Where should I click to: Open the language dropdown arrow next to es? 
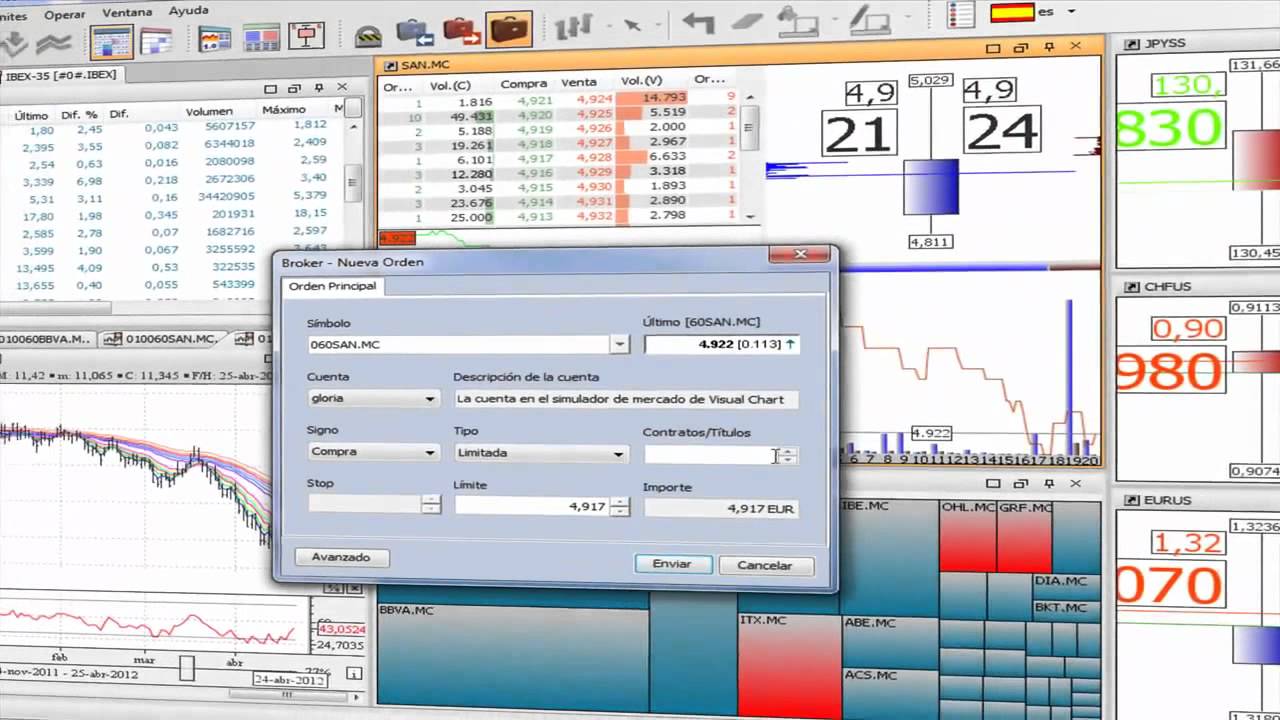click(1071, 12)
